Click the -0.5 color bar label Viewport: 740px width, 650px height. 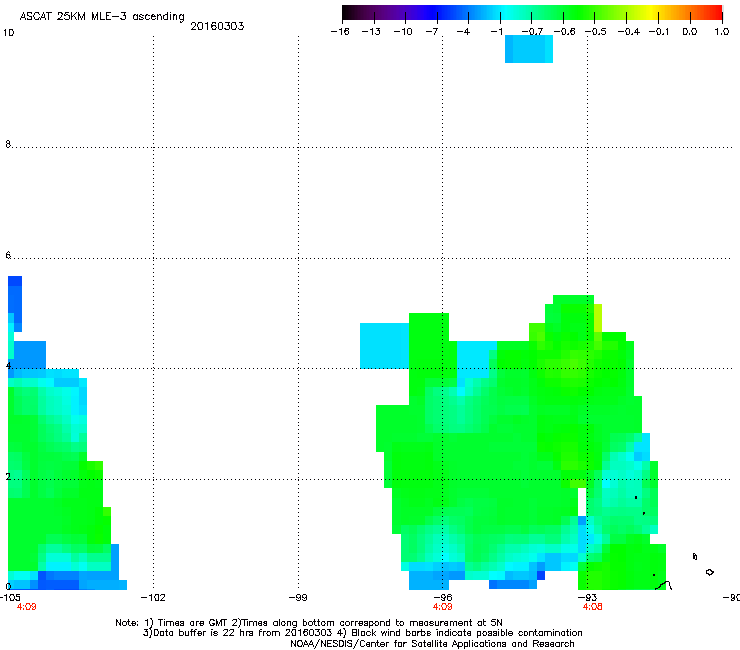596,32
